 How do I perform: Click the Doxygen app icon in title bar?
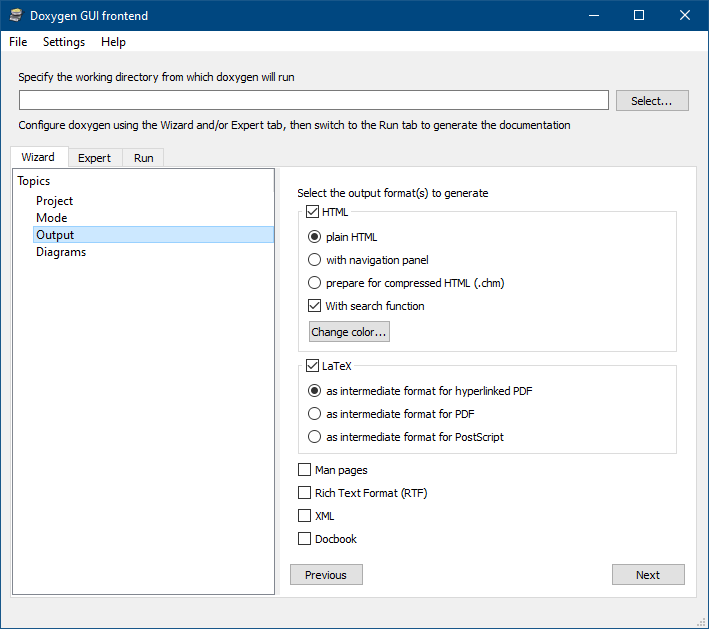click(15, 15)
